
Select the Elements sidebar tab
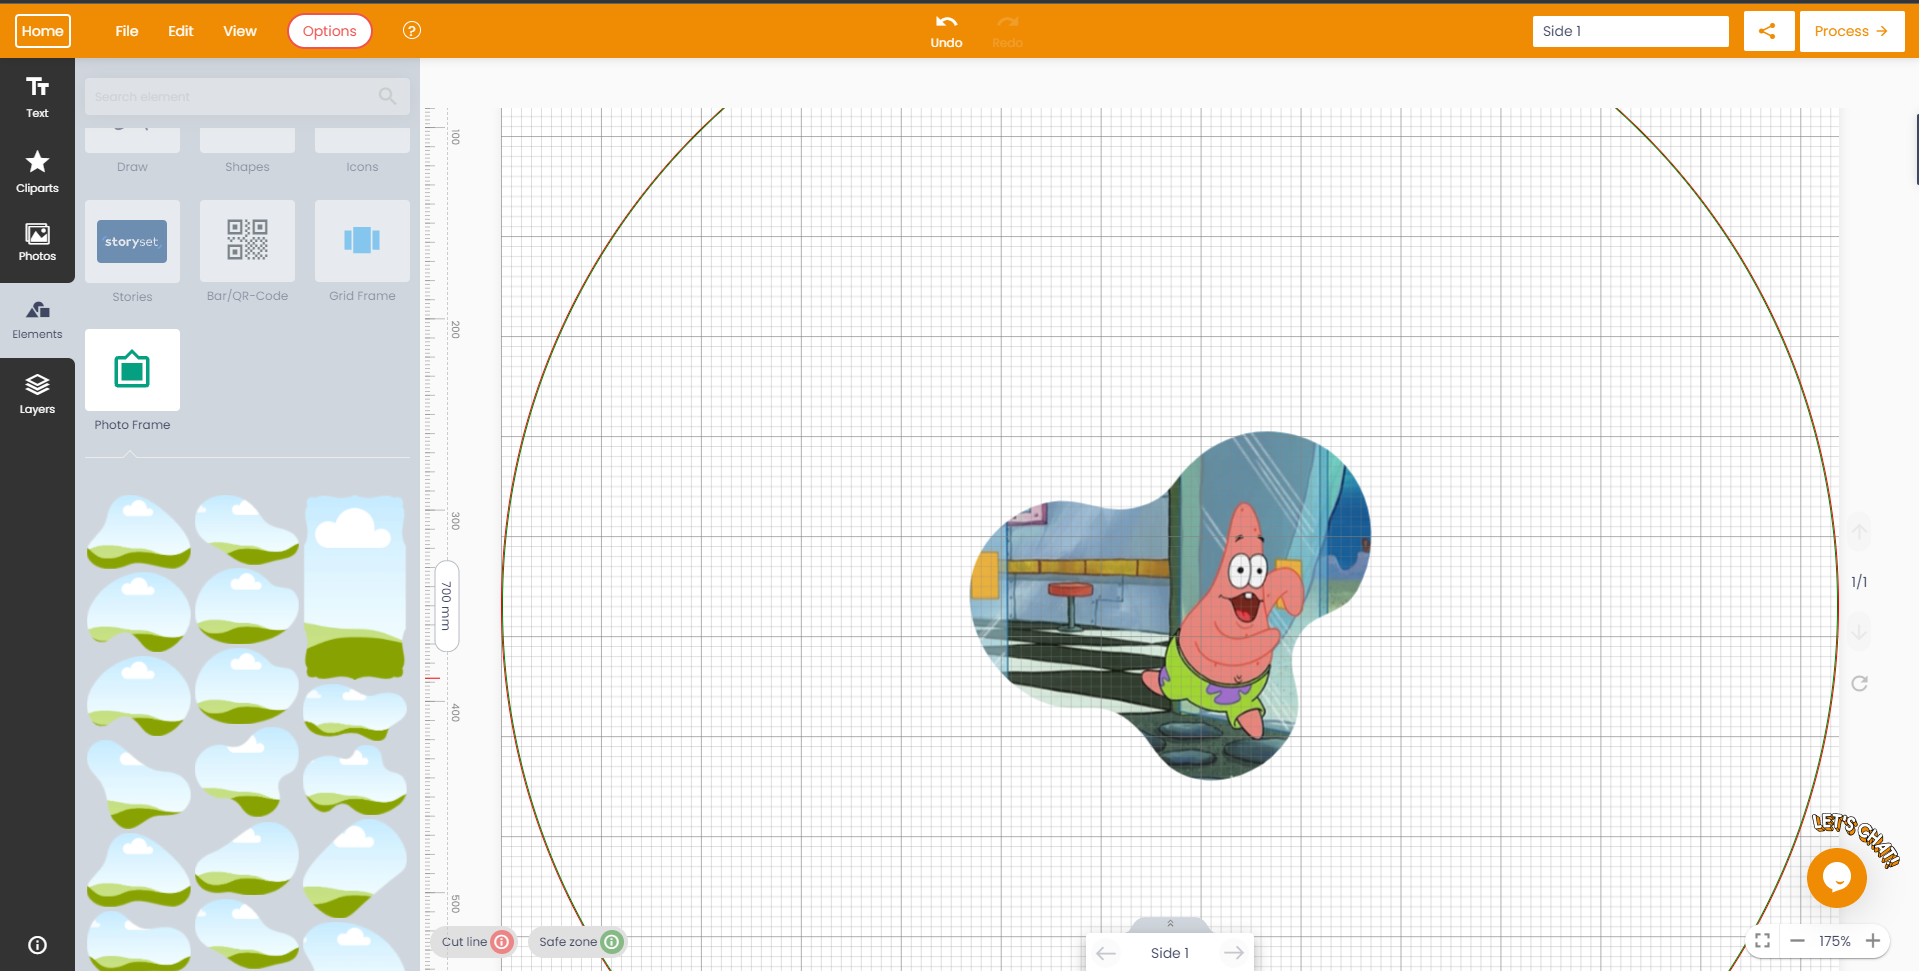[x=37, y=320]
